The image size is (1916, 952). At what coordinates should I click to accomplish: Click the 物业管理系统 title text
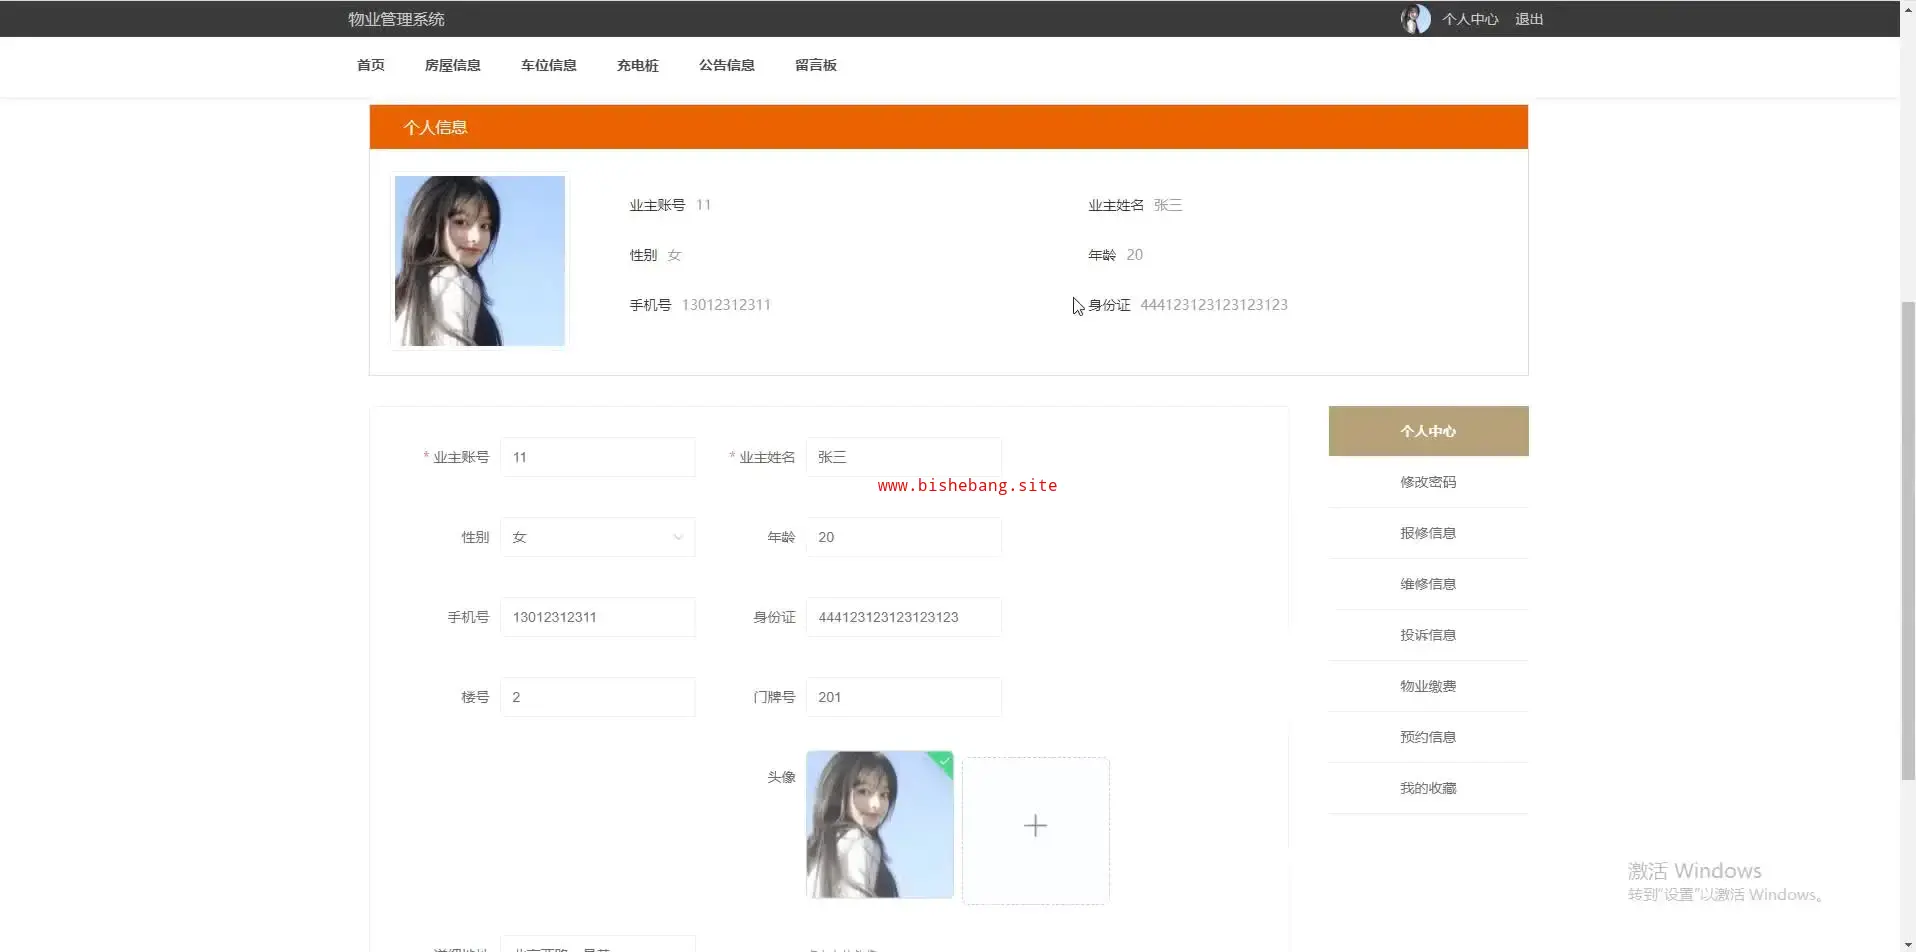tap(396, 19)
